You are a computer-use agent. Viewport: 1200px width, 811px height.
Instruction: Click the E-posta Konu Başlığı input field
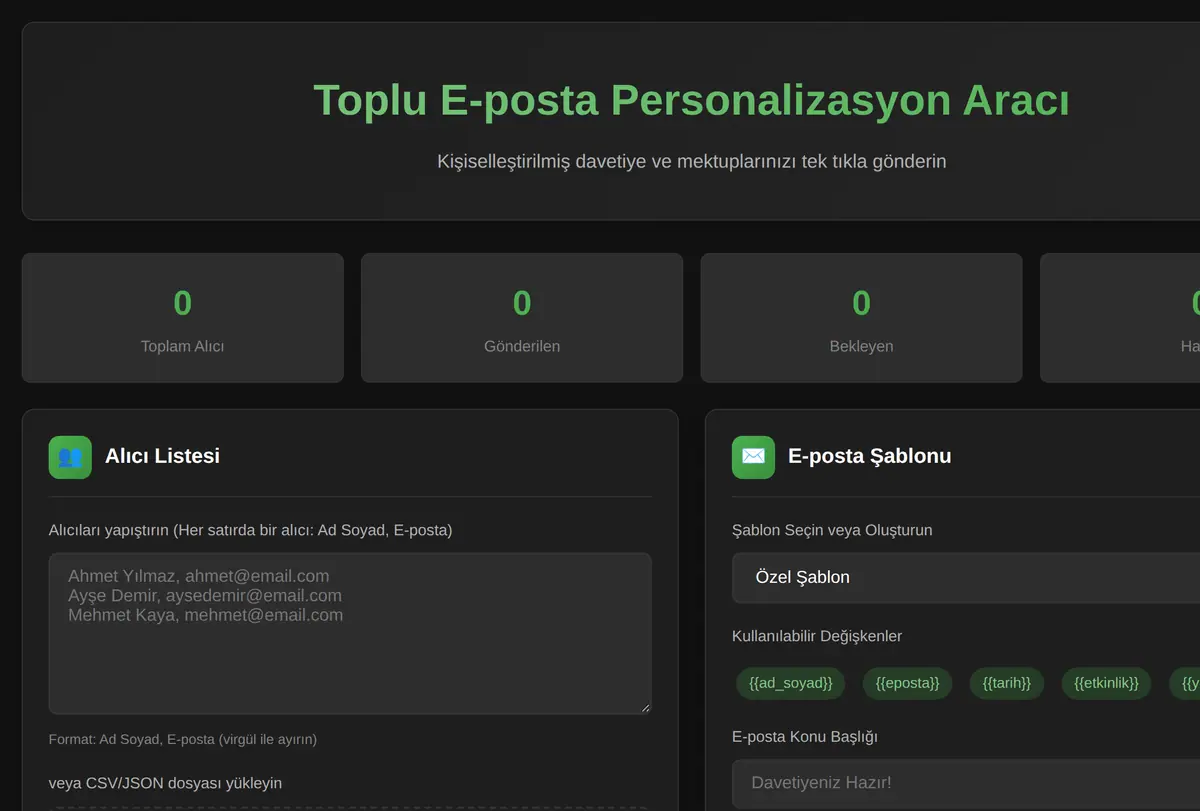[x=966, y=783]
